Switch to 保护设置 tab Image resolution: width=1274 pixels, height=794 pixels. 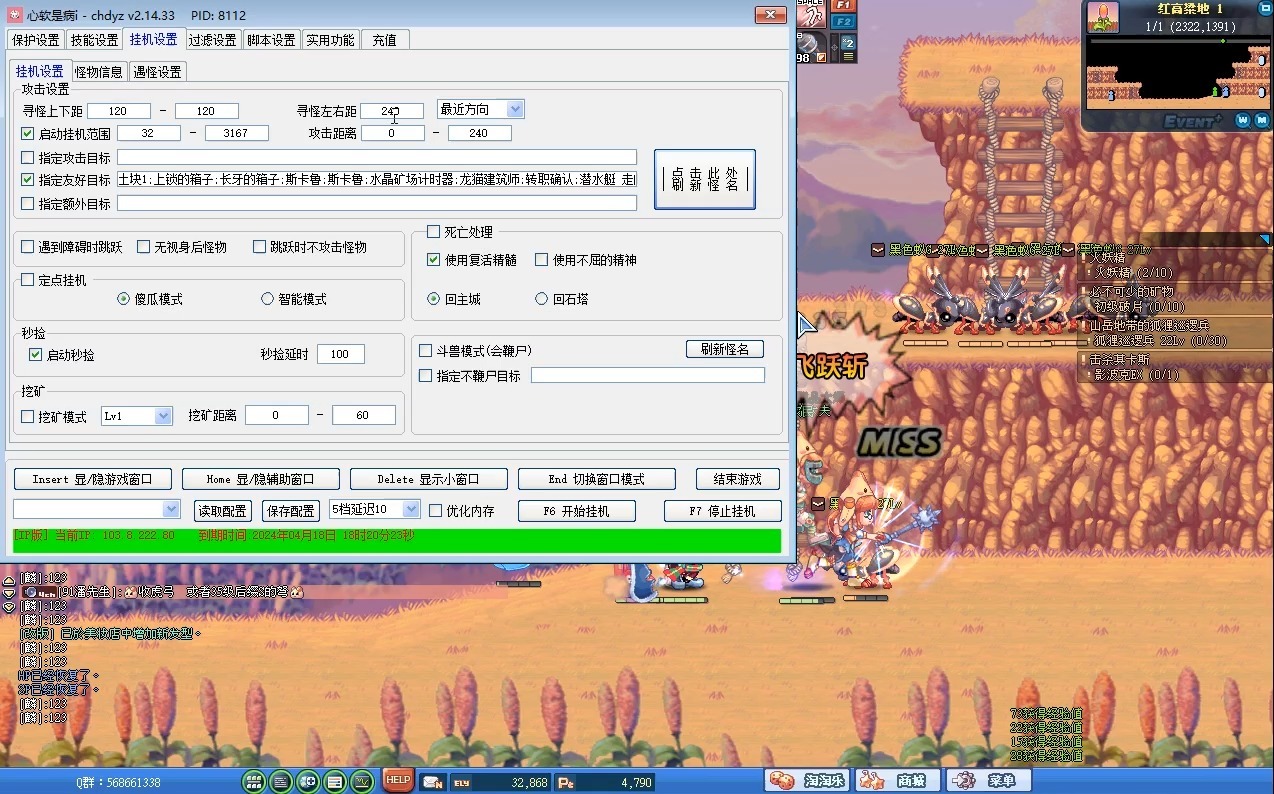pos(36,40)
